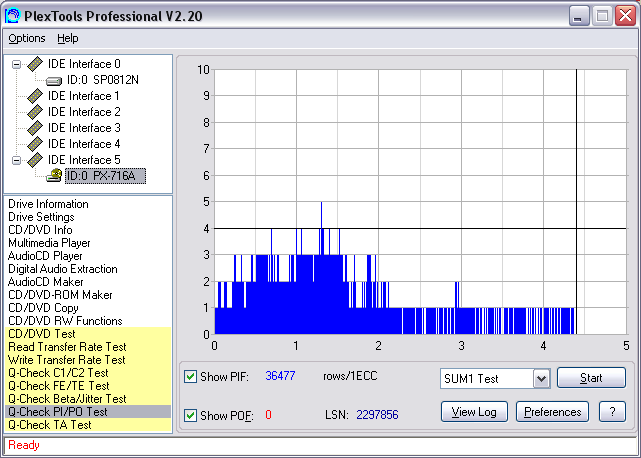Minimize the PlexTools window
Screen dimensions: 641x458
click(x=579, y=16)
